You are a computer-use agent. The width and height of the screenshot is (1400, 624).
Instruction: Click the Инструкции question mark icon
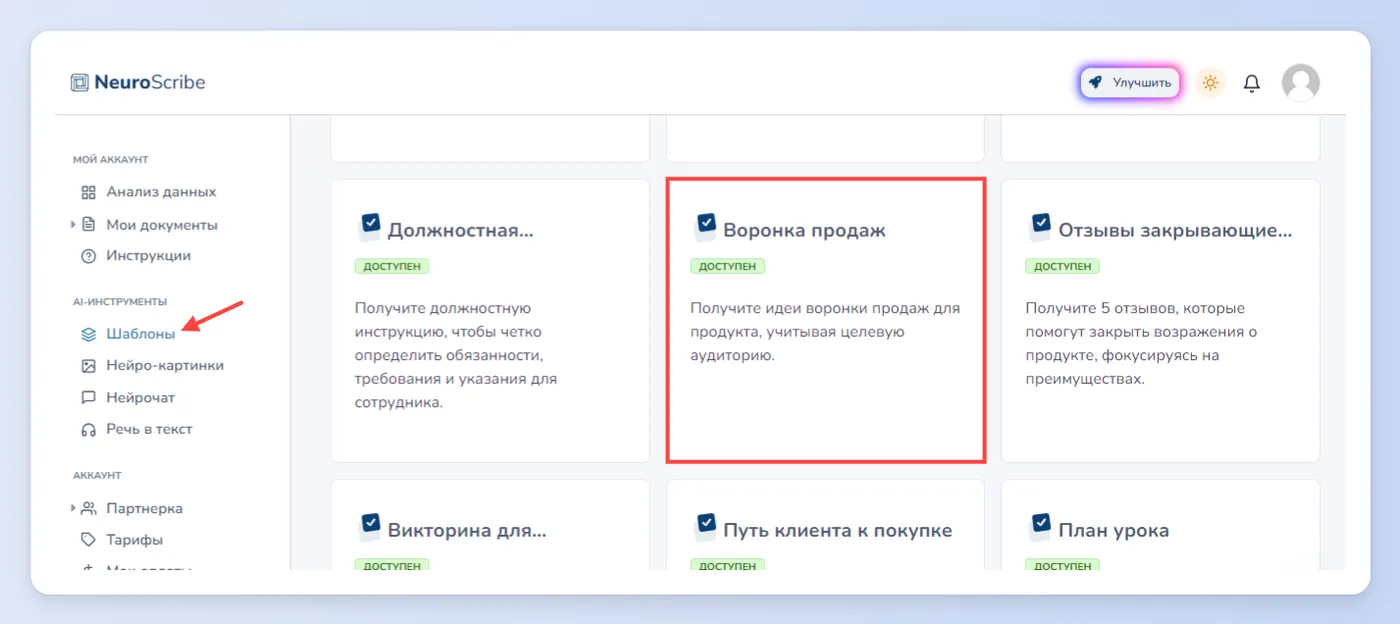click(88, 256)
